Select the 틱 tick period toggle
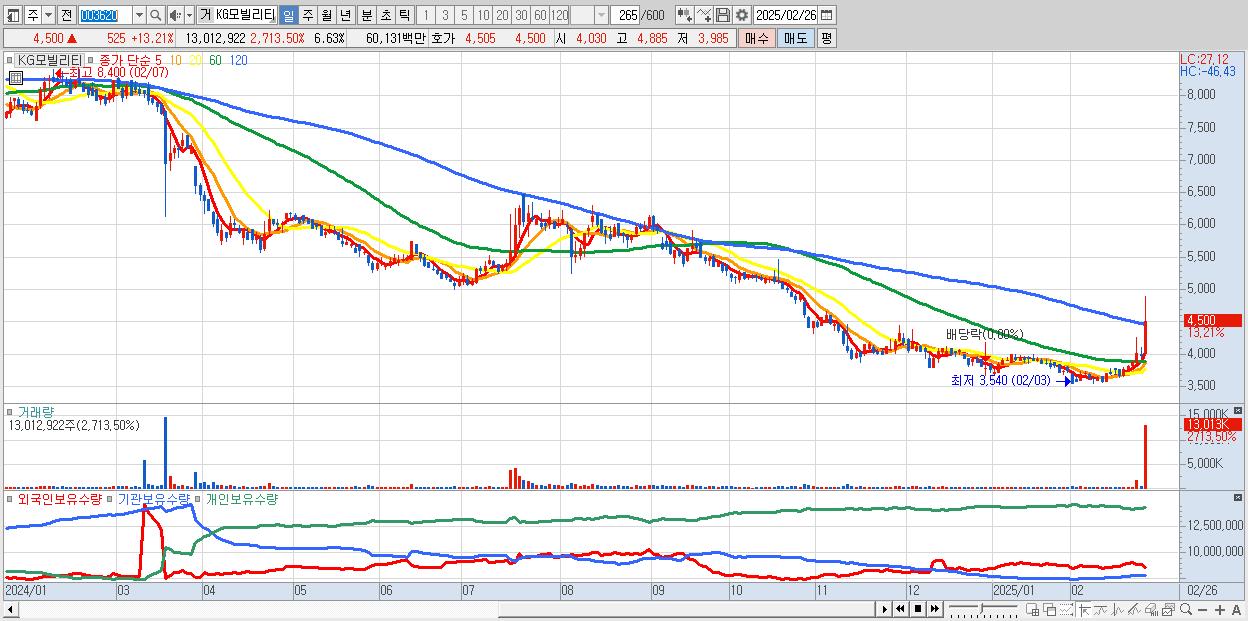 click(x=404, y=15)
